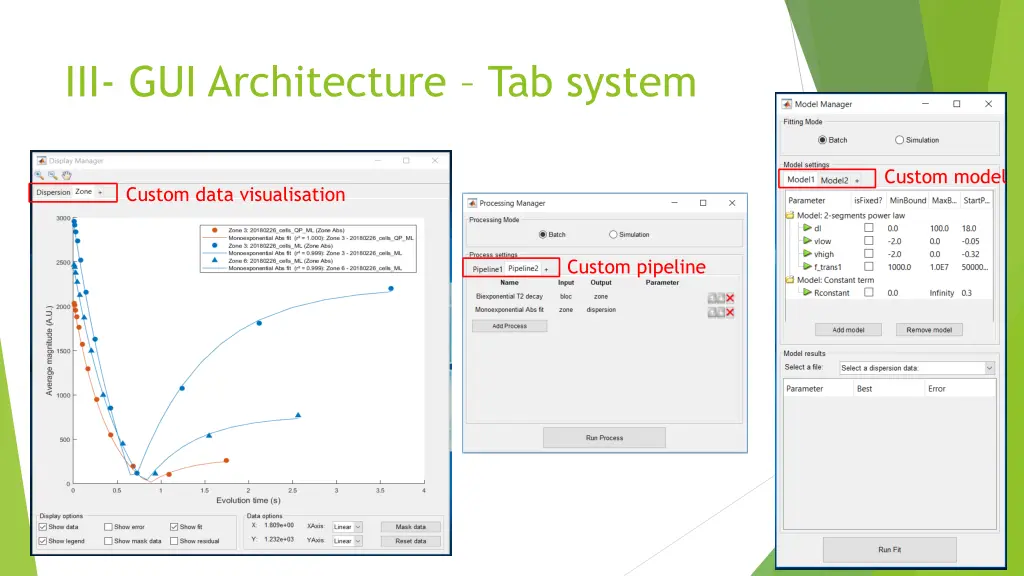Remove the Monoexponential Abs fit process
The height and width of the screenshot is (576, 1024).
730,312
